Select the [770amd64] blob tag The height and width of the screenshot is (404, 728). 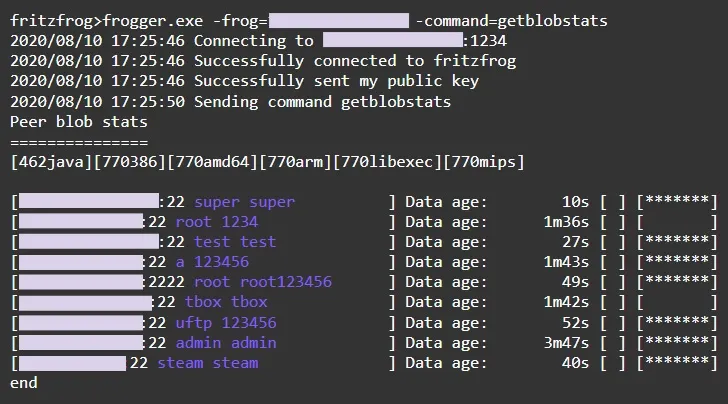pyautogui.click(x=212, y=162)
